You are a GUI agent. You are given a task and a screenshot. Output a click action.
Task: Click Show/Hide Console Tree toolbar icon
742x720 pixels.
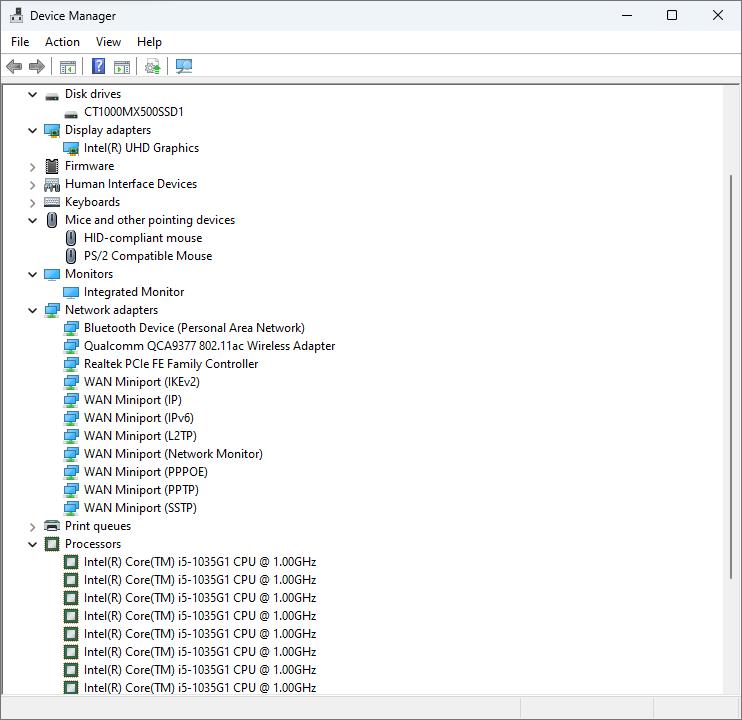coord(68,67)
